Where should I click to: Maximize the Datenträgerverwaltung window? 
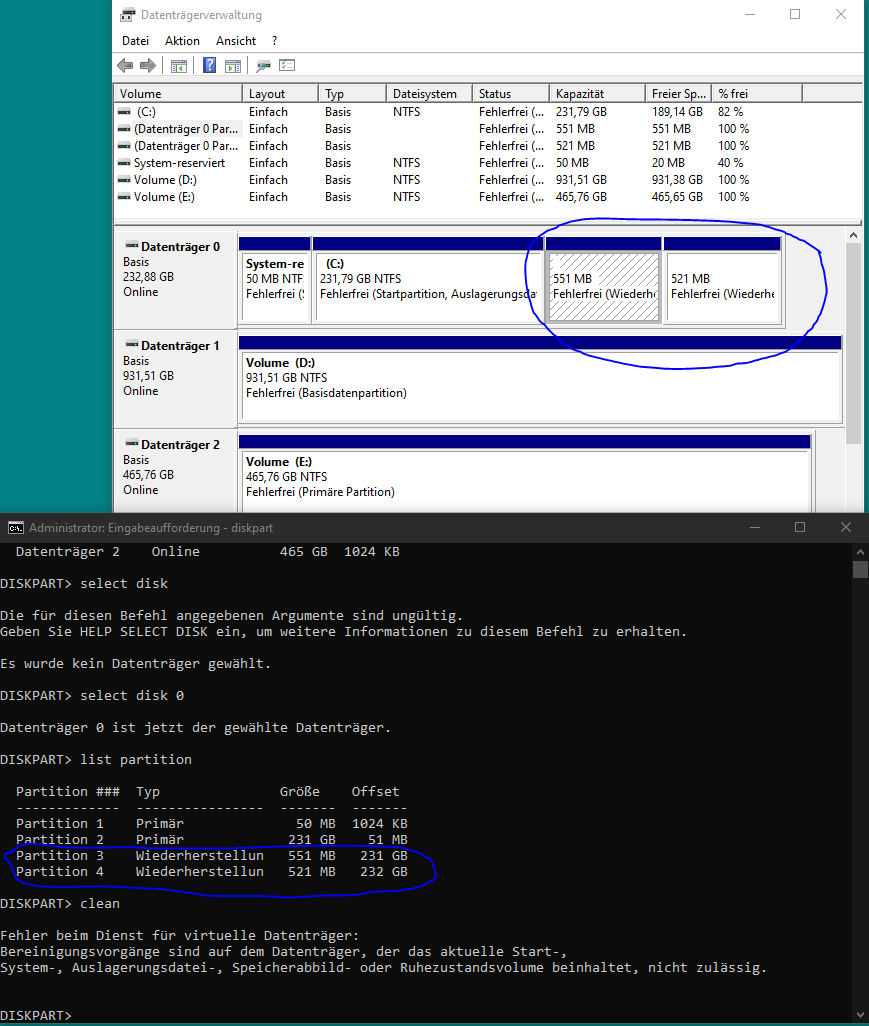coord(795,14)
